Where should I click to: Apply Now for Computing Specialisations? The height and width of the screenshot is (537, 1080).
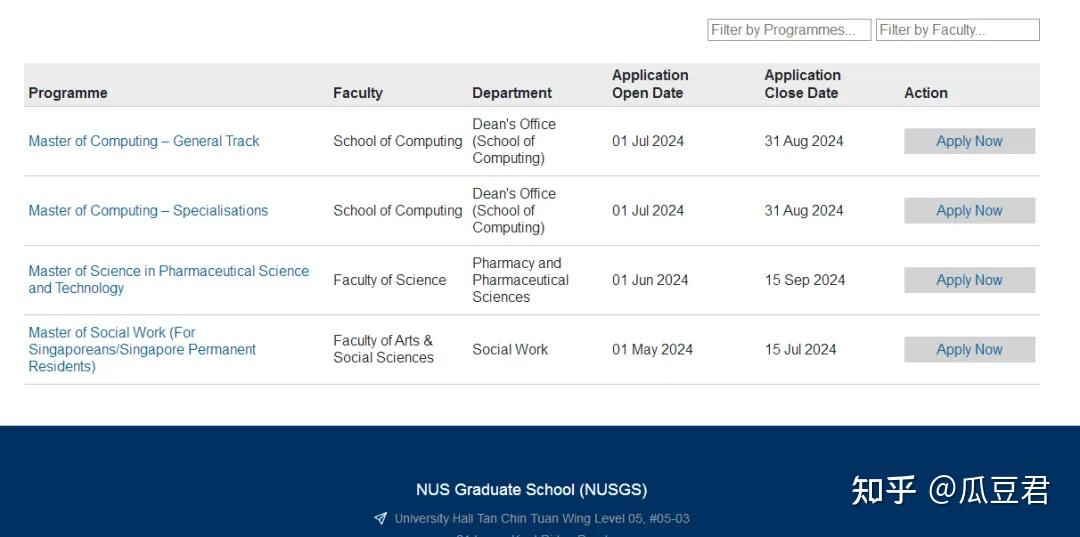[x=969, y=211]
